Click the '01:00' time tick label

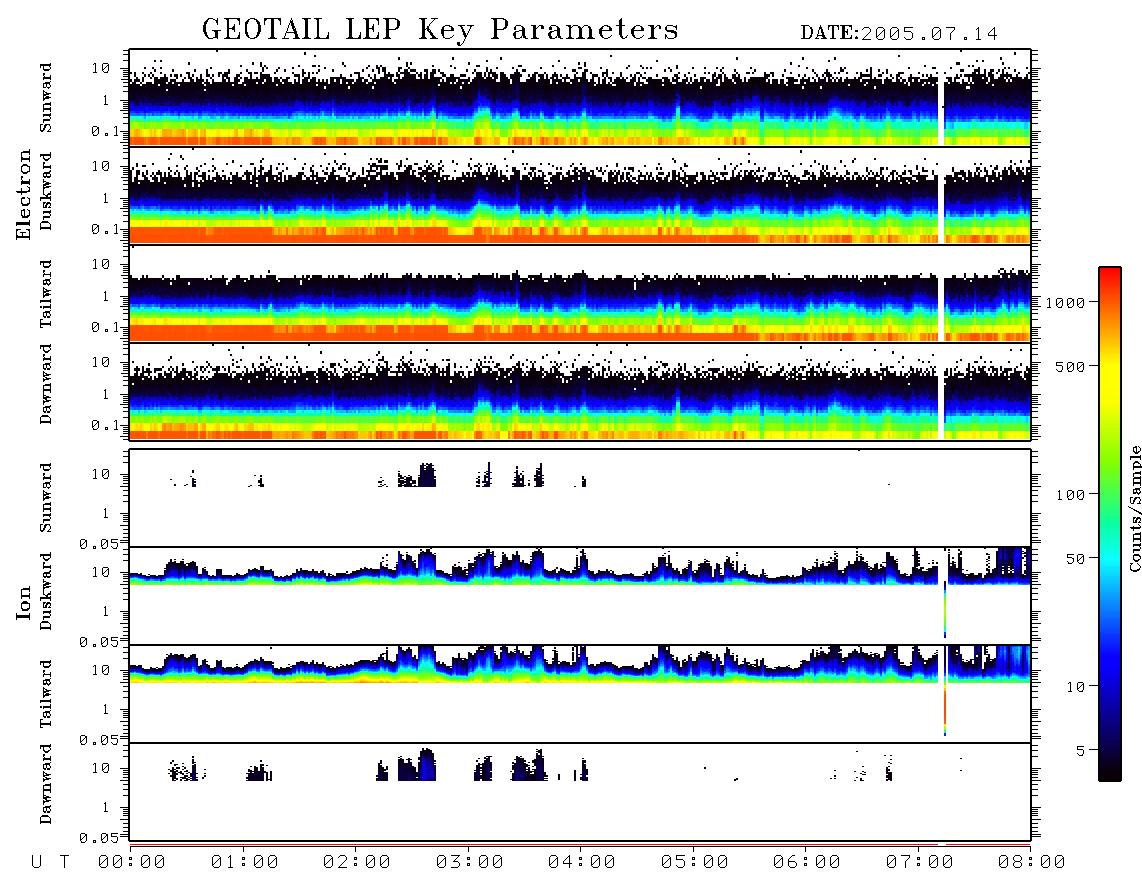pos(245,862)
